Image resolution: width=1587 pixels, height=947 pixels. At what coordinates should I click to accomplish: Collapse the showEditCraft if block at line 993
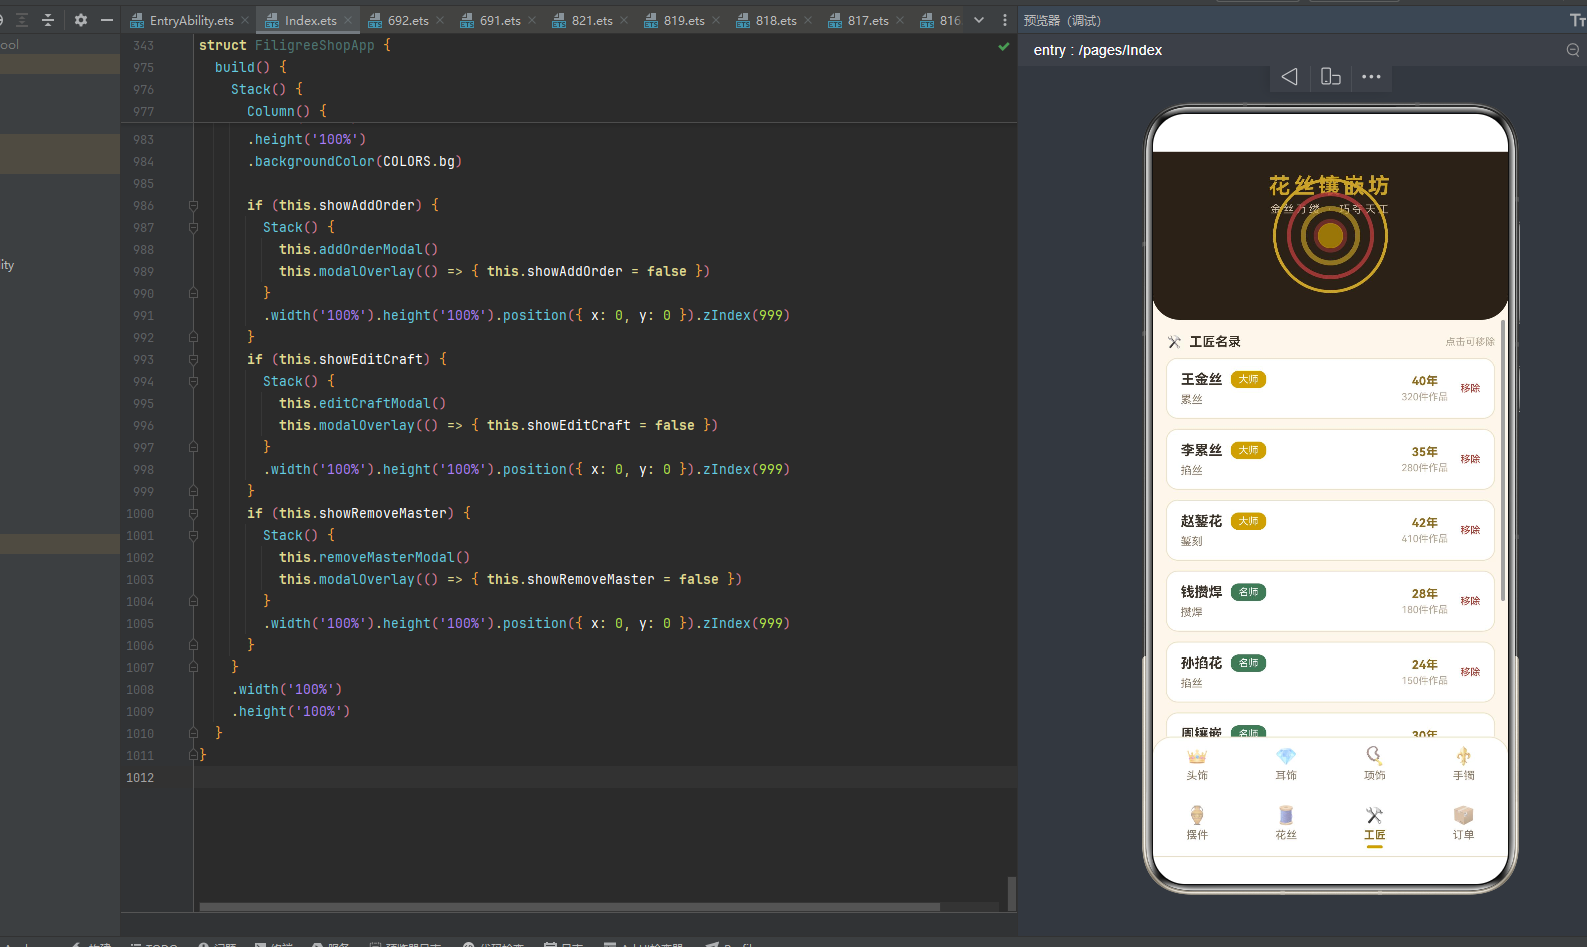click(193, 359)
